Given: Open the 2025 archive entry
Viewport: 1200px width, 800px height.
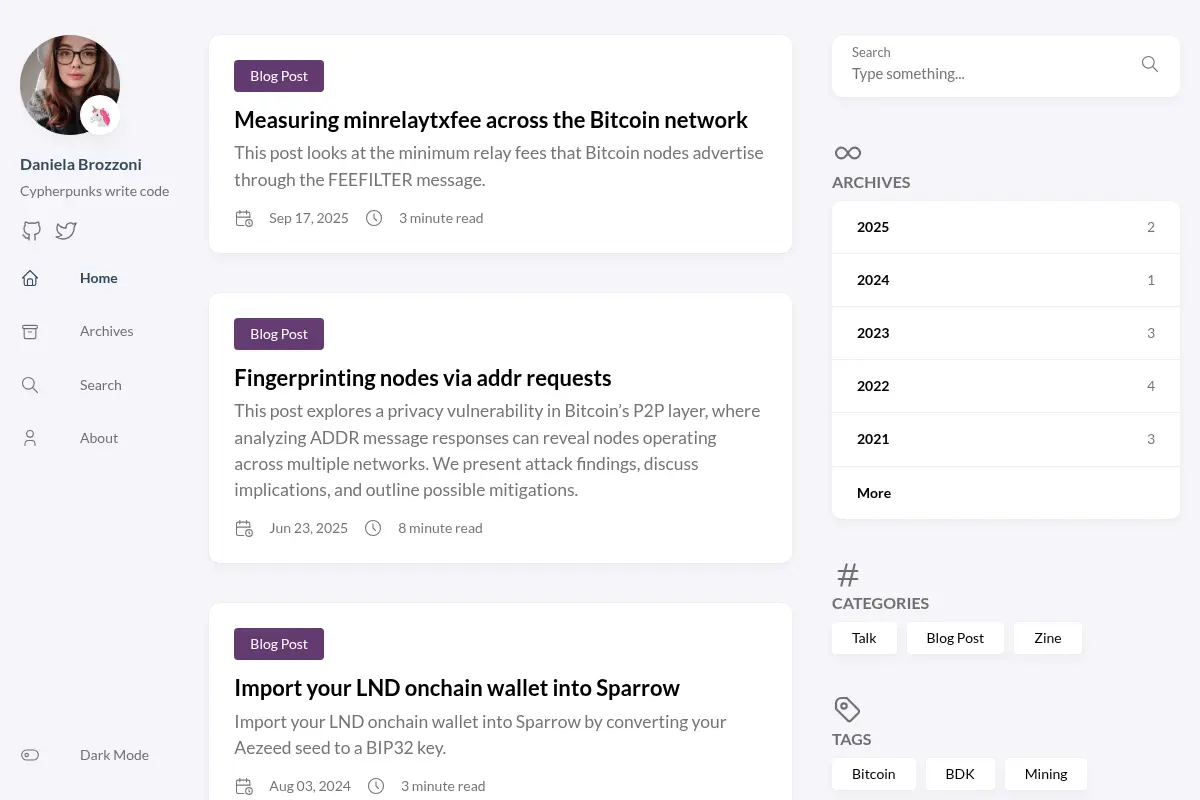Looking at the screenshot, I should point(1006,227).
